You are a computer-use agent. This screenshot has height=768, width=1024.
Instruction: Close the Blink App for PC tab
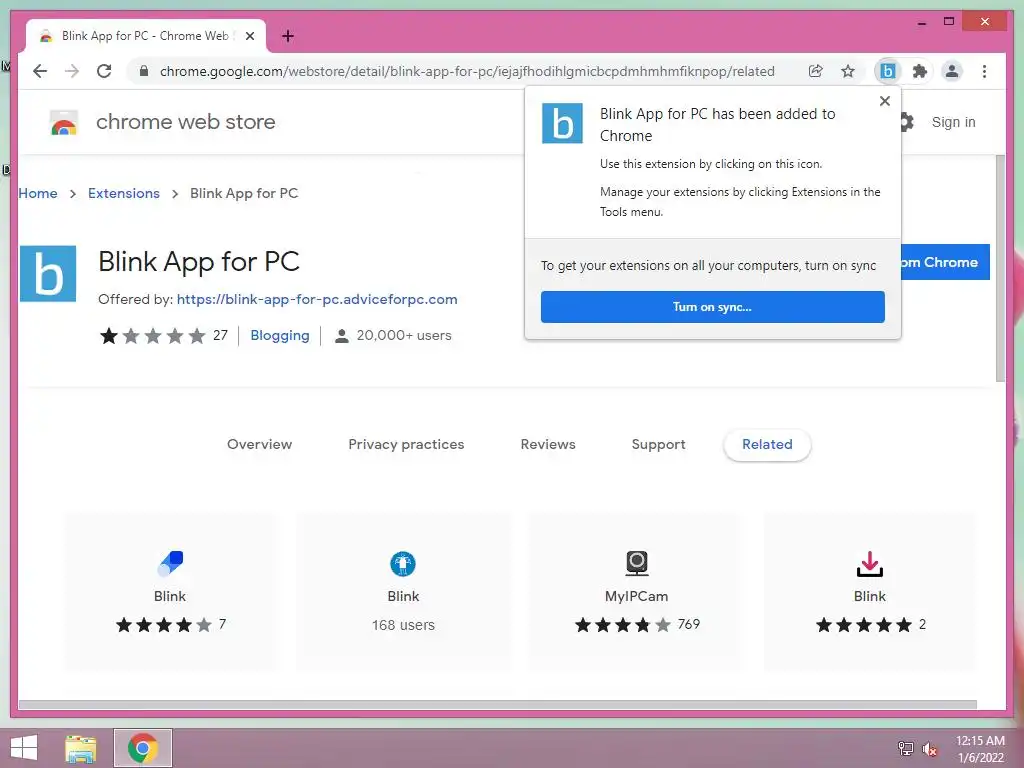[x=249, y=36]
